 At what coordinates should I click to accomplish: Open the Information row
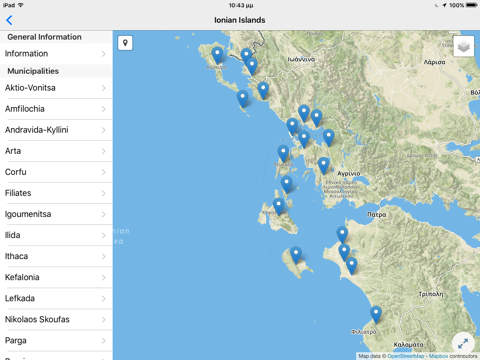click(56, 54)
